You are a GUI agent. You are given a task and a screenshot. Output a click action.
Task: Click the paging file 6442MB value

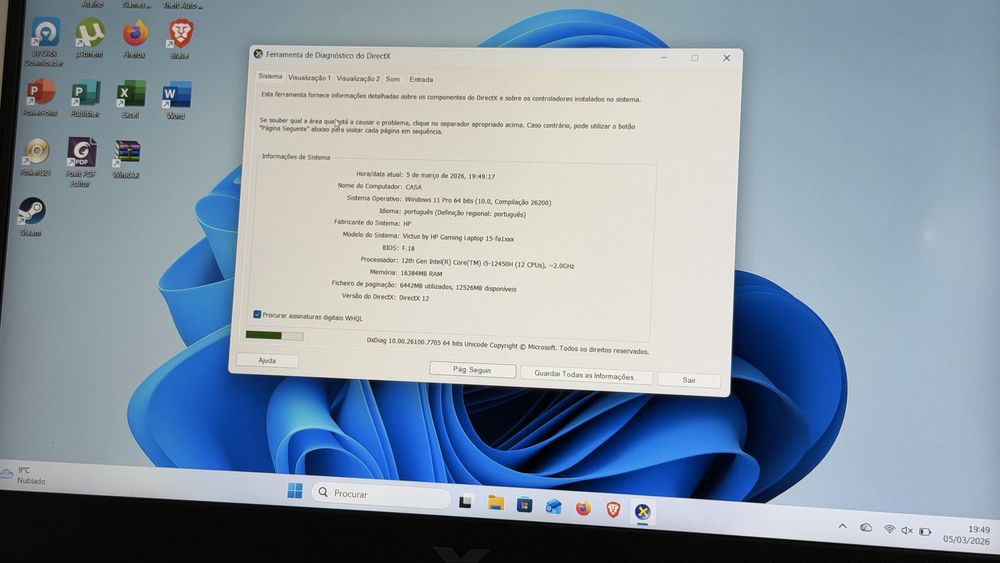click(458, 287)
